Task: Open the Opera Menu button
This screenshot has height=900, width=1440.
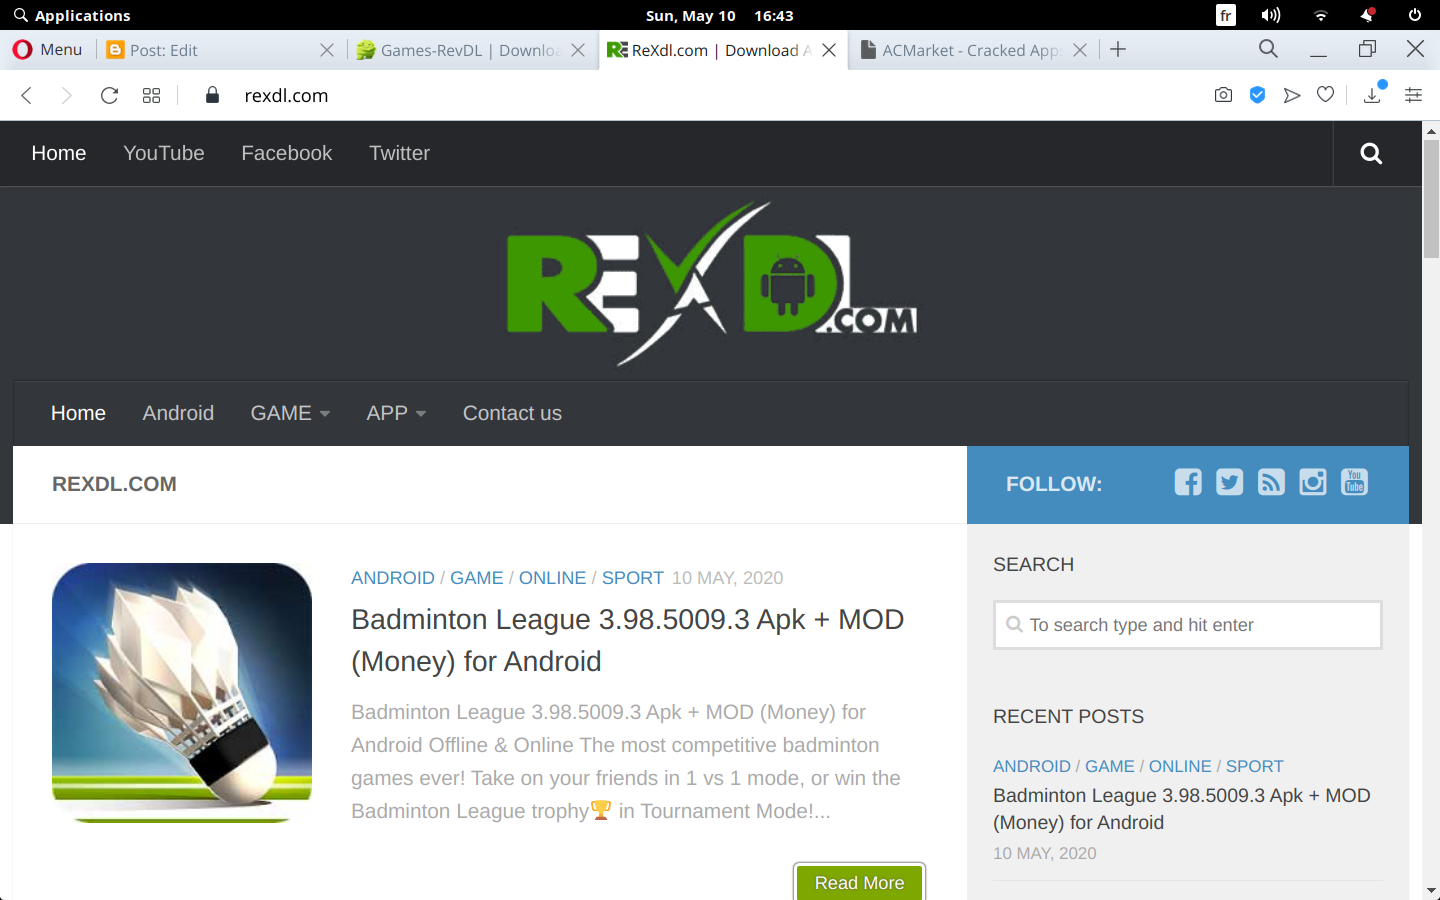Action: [47, 50]
